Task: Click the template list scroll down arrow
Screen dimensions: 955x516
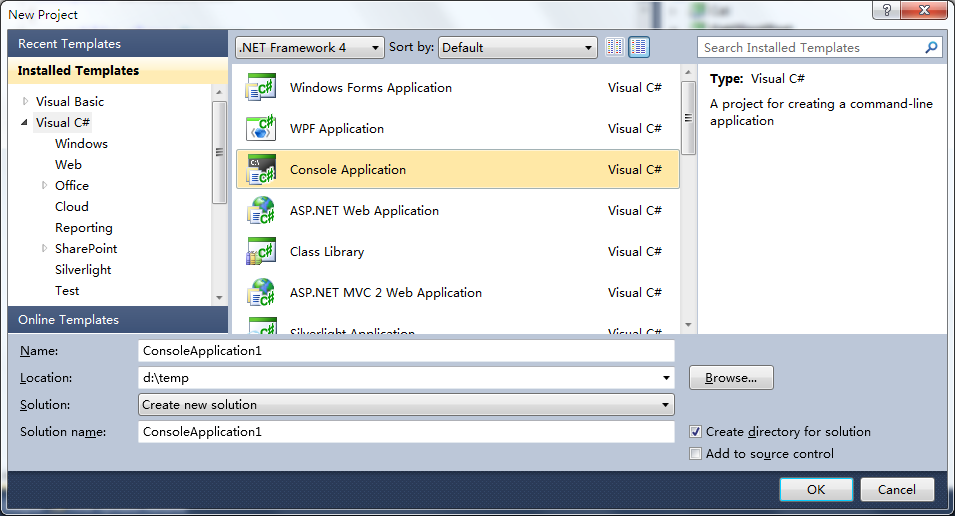Action: tap(688, 325)
